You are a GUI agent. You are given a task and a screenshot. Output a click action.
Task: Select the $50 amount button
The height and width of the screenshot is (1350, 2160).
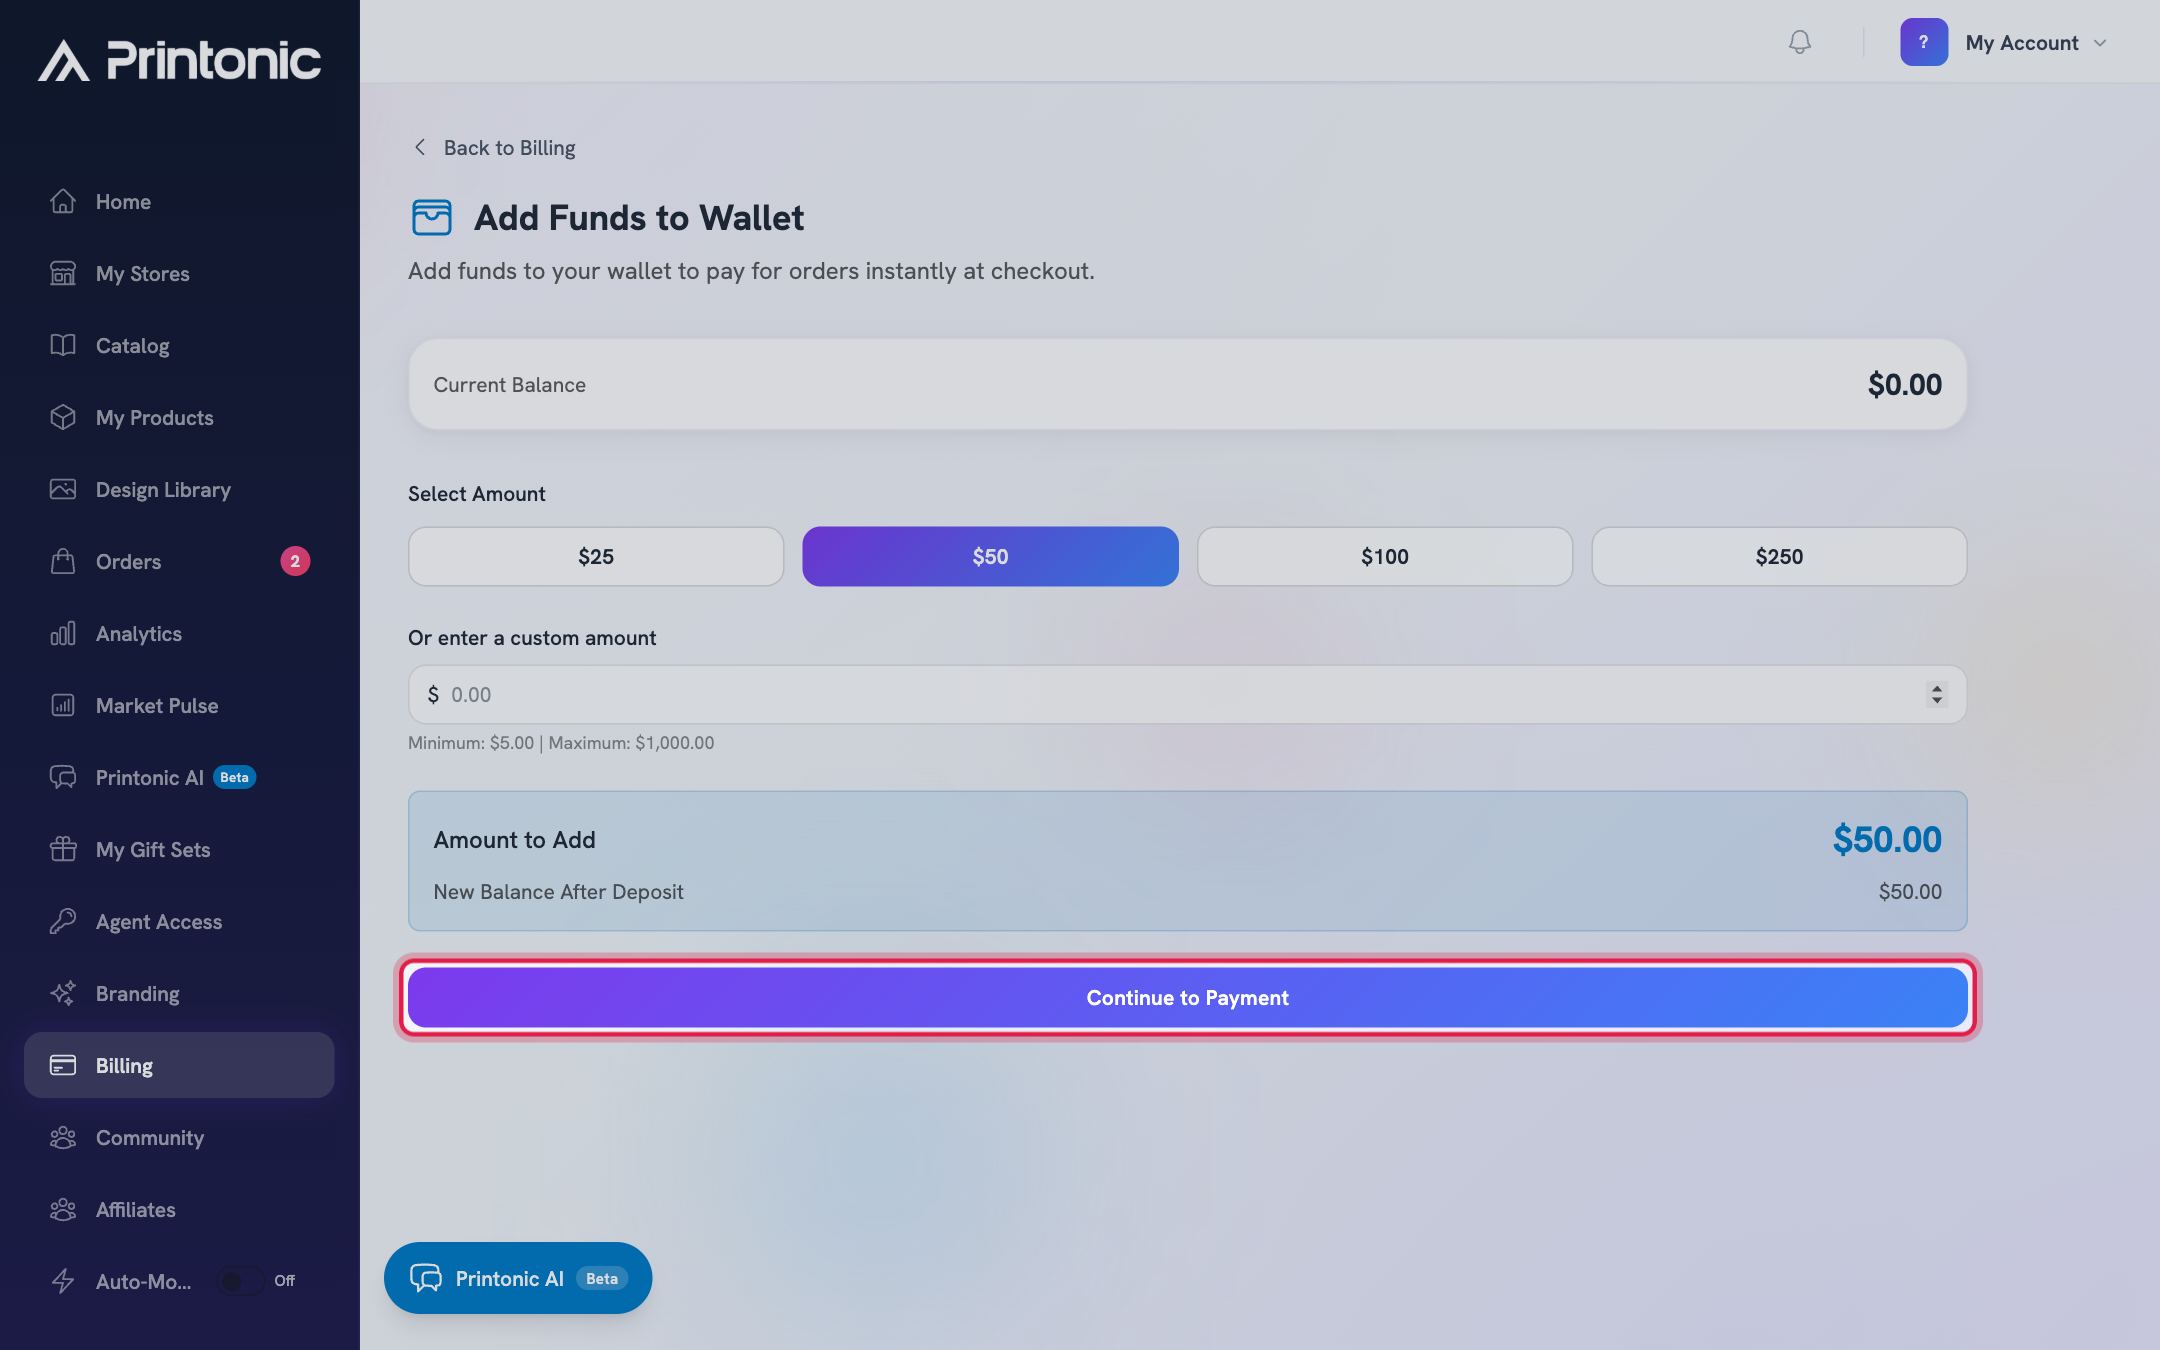(990, 556)
